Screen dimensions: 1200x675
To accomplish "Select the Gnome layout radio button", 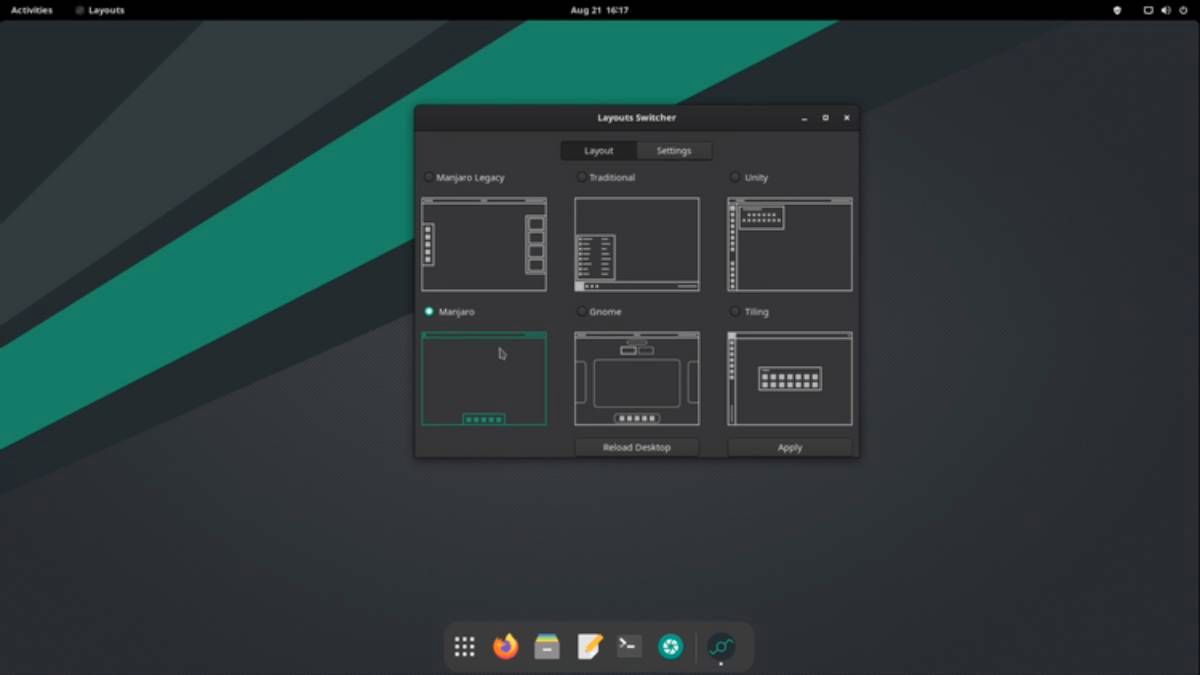I will [x=582, y=312].
